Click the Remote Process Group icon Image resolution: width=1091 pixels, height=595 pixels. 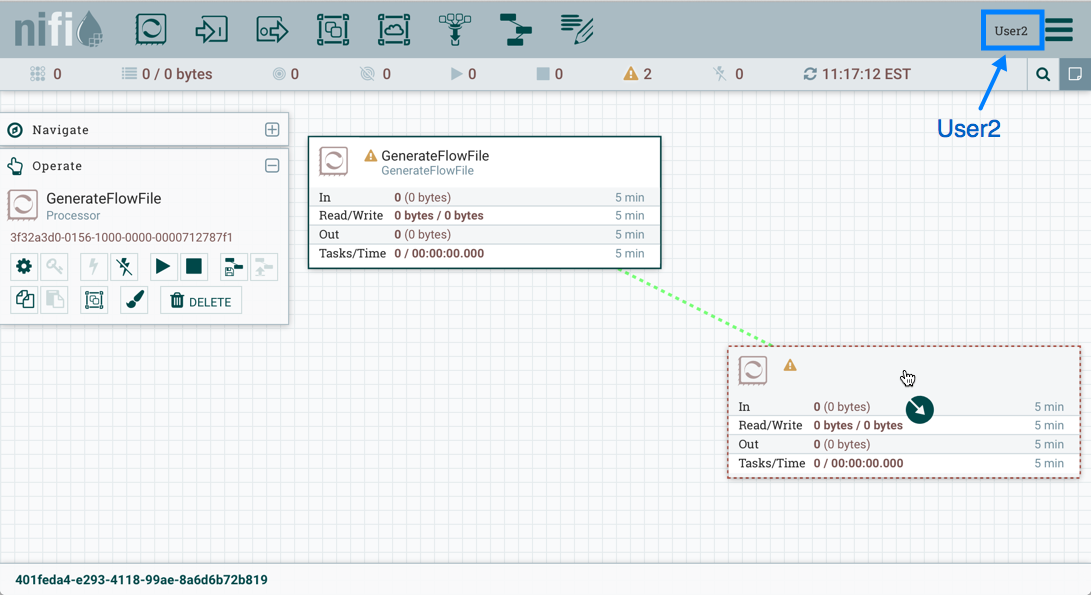(x=394, y=29)
